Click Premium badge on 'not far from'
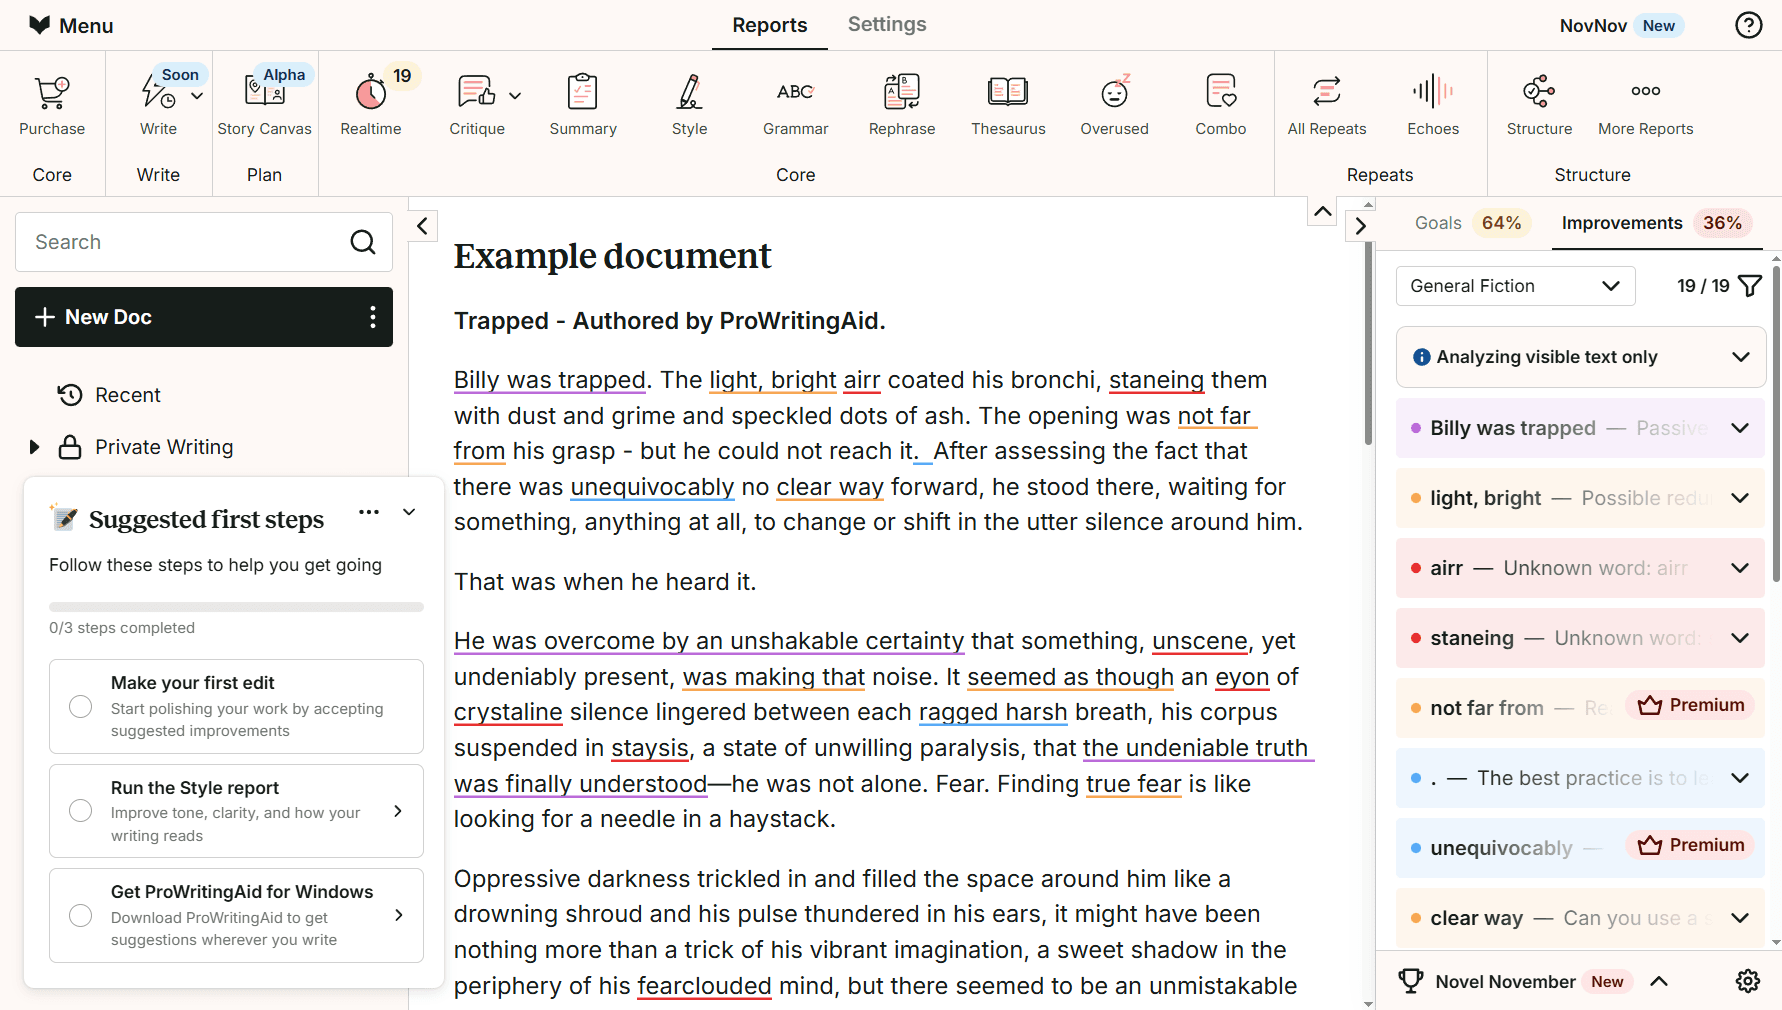 coord(1691,706)
